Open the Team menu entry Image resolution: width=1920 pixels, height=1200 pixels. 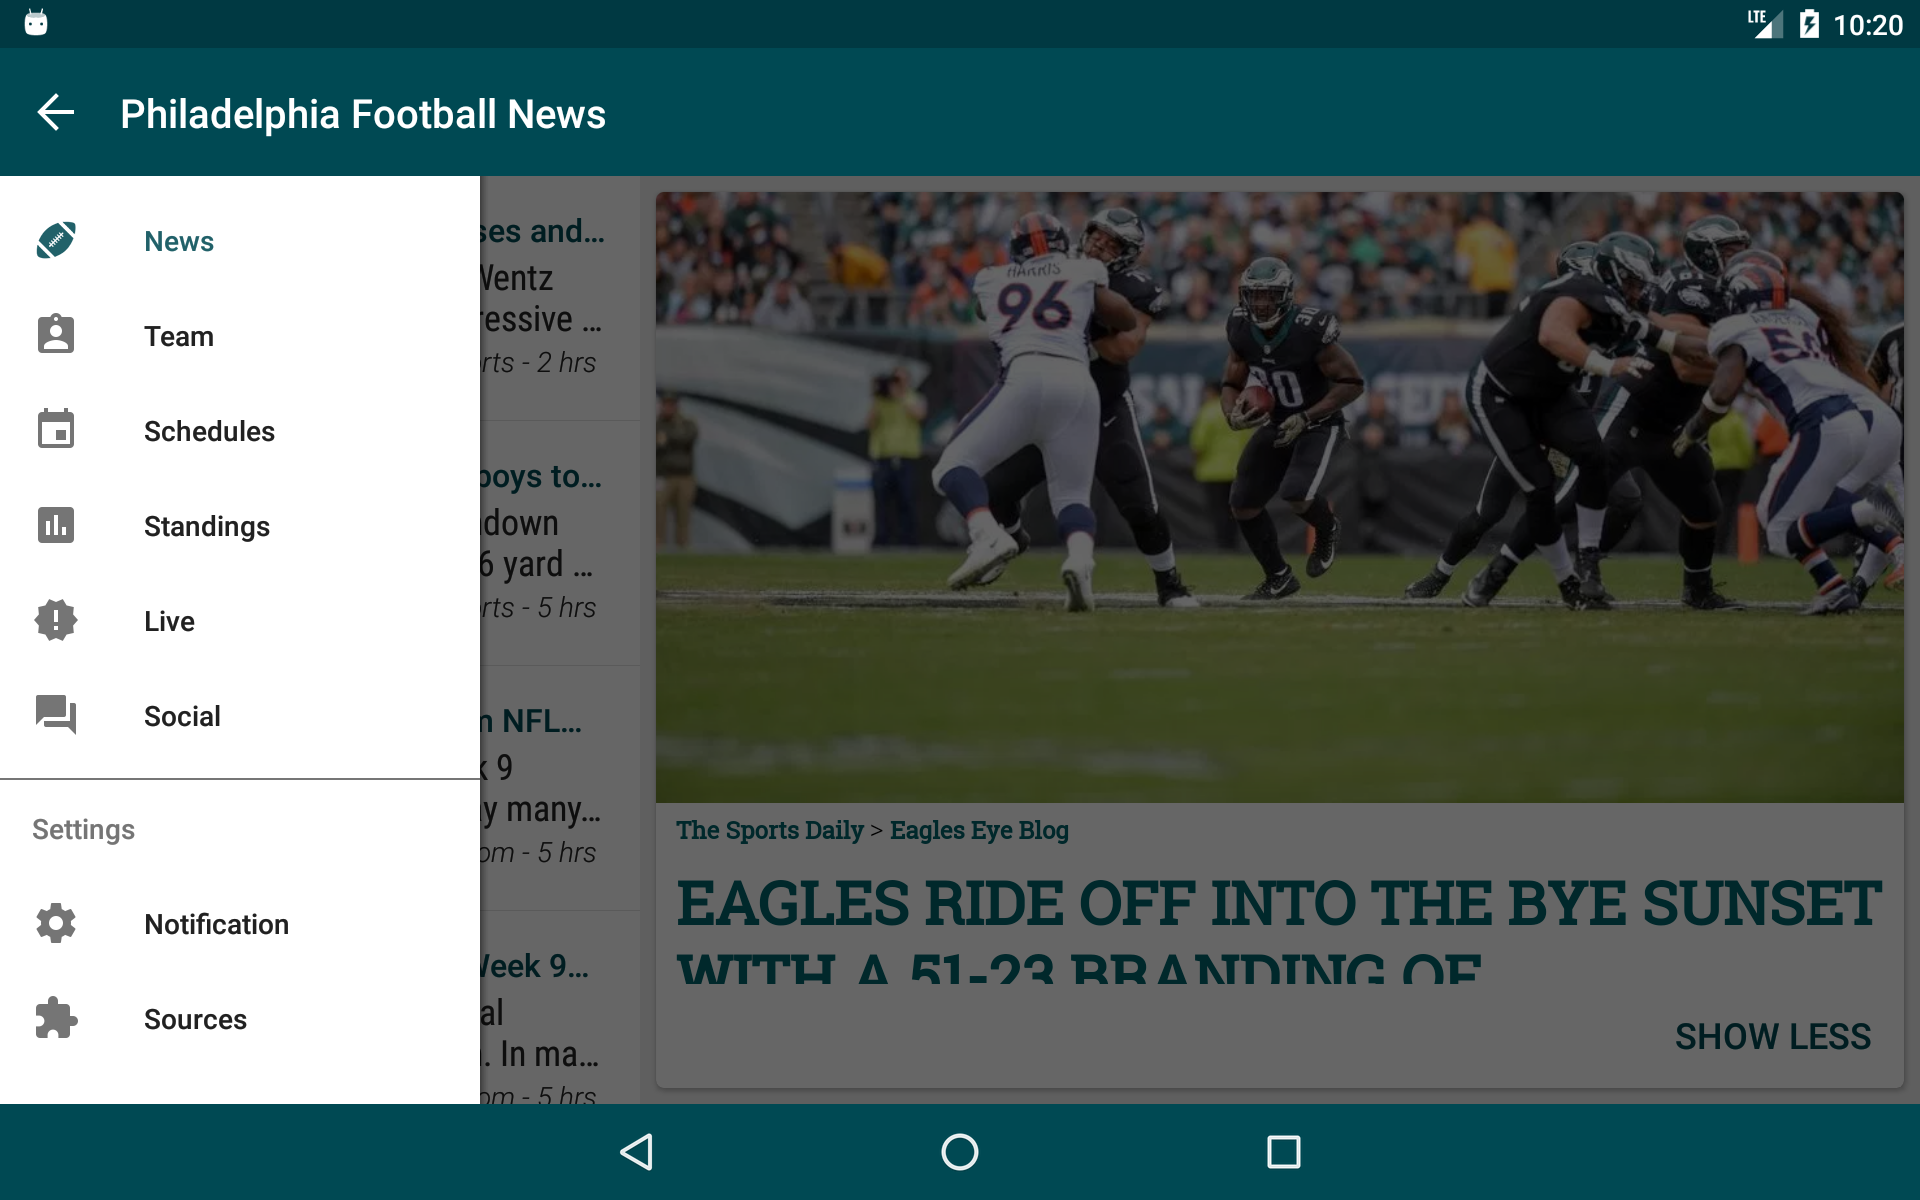click(x=179, y=336)
